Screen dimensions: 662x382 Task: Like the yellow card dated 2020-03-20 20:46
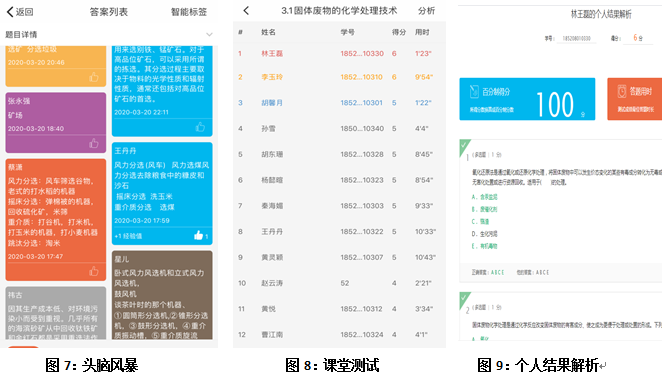tap(94, 77)
